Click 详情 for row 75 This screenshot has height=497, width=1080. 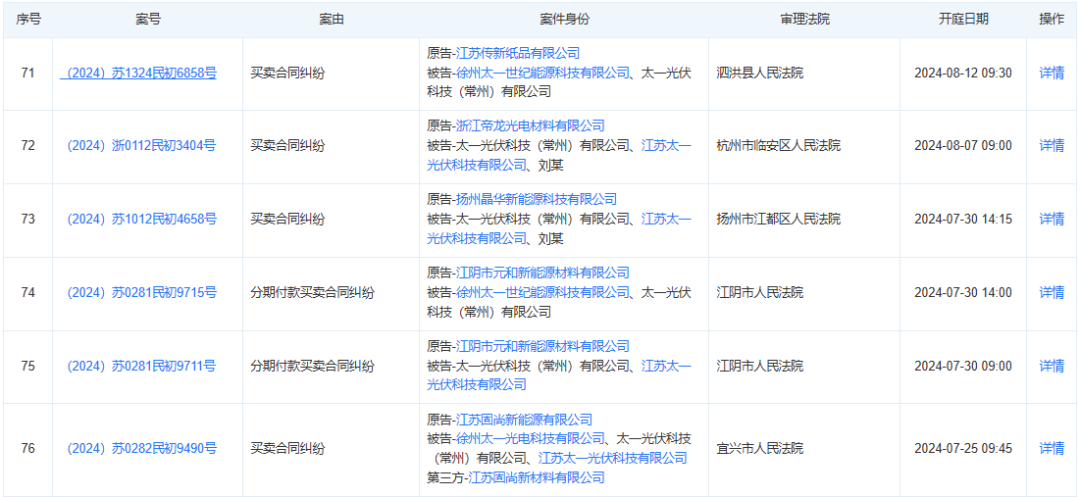tap(1051, 366)
